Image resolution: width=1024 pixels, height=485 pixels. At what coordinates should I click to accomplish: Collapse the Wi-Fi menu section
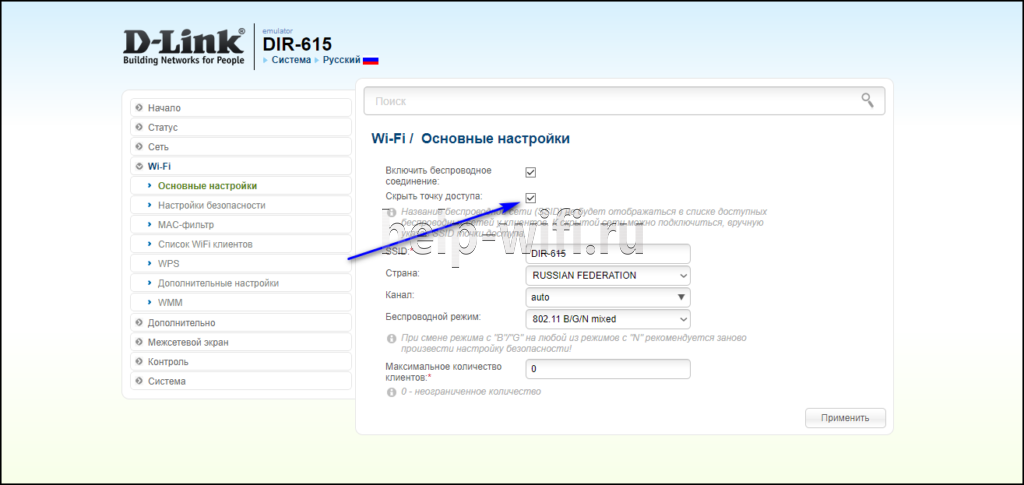(138, 166)
